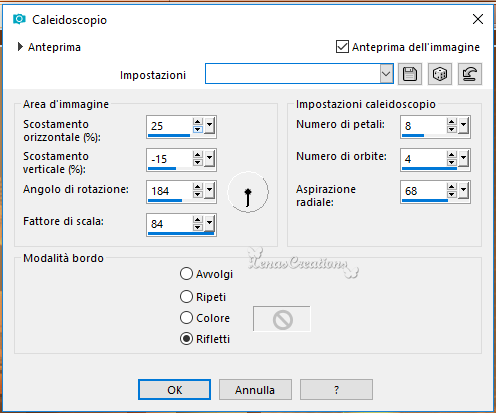496x413 pixels.
Task: Increase Numero di petali with up arrow
Action: tap(452, 122)
